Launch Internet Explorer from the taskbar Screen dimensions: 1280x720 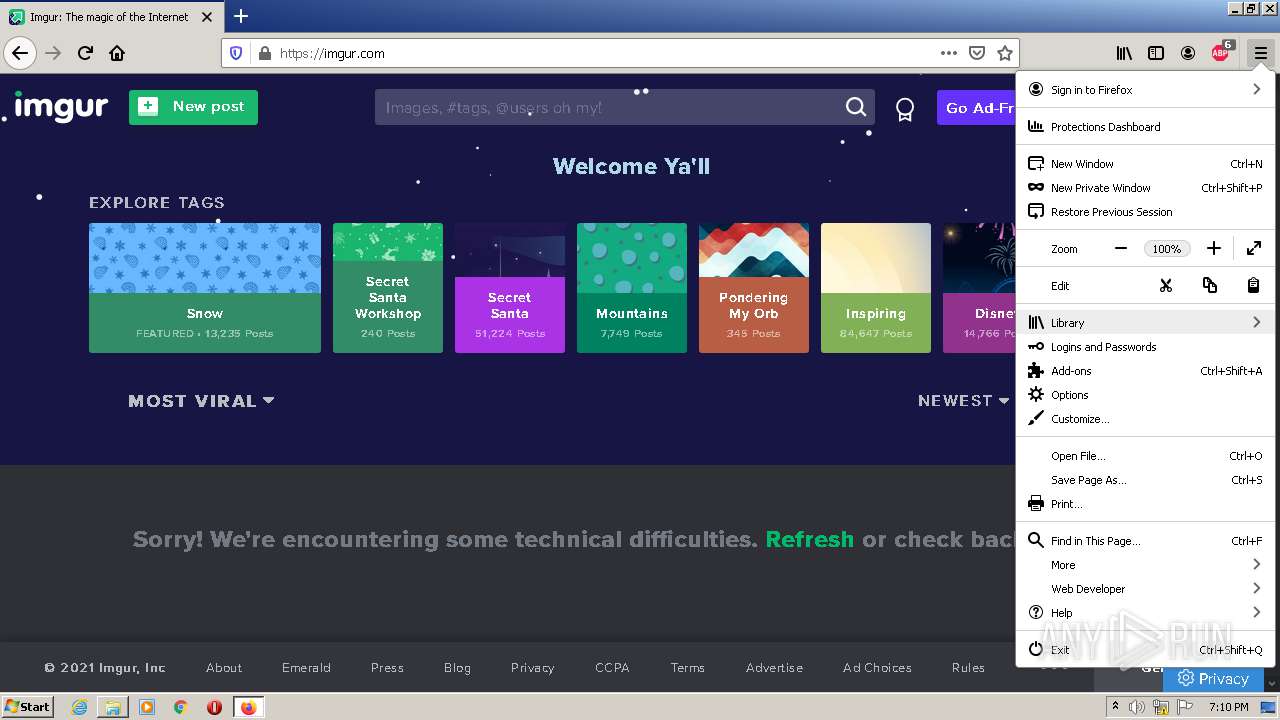[79, 707]
